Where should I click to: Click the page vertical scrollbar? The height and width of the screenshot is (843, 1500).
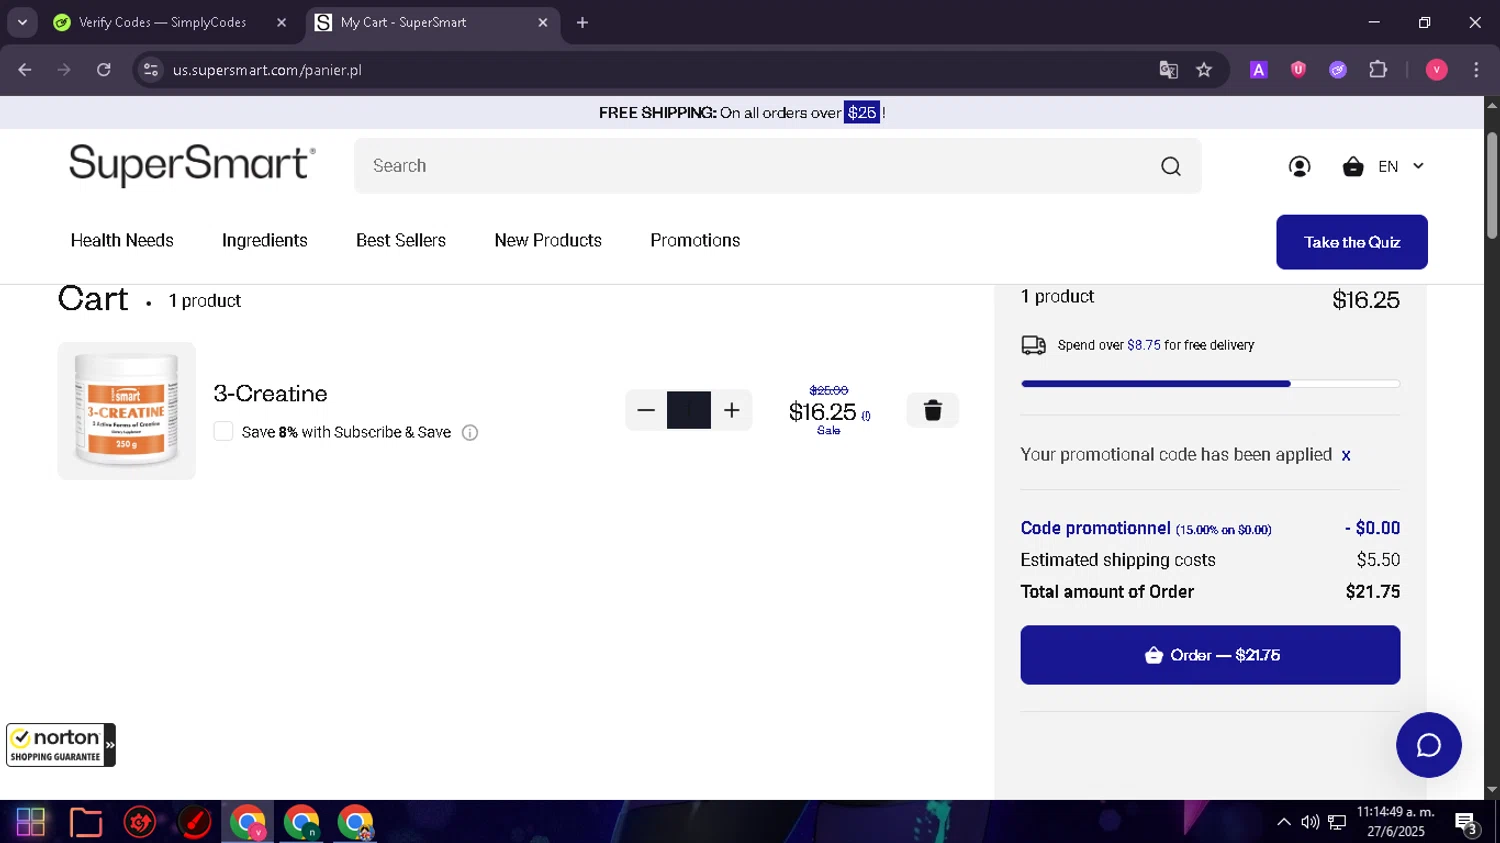pos(1491,187)
